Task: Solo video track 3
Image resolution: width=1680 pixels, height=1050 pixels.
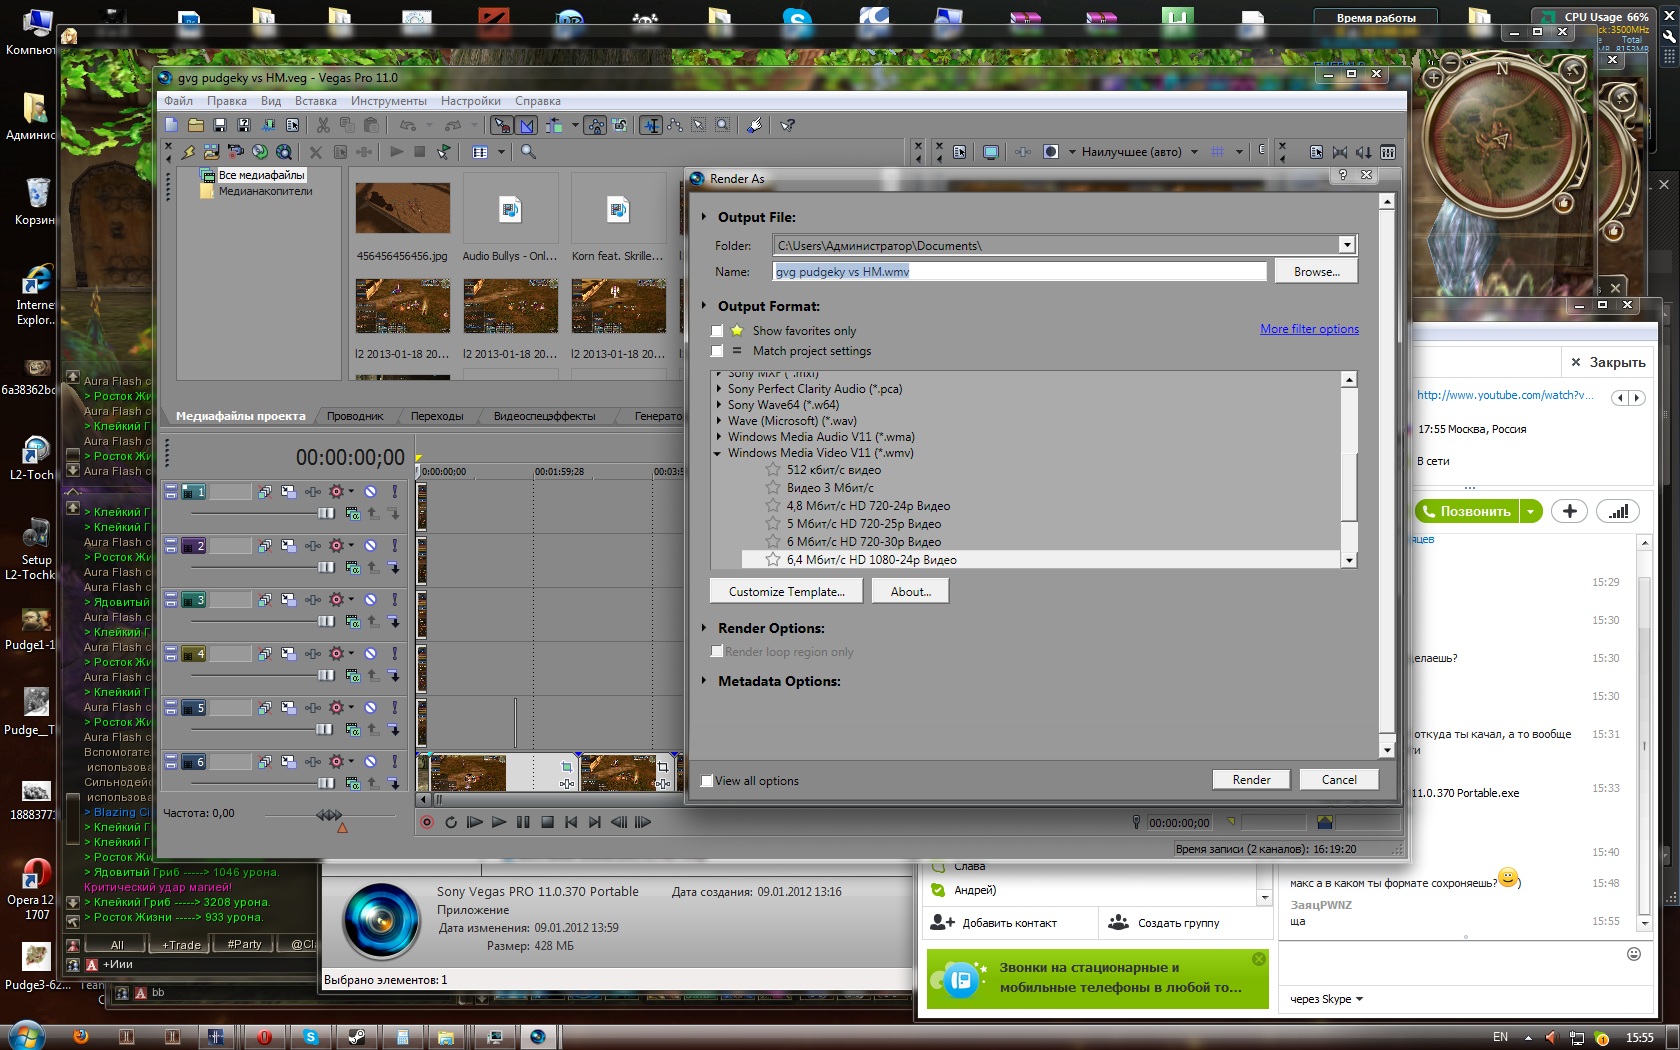Action: pos(394,600)
